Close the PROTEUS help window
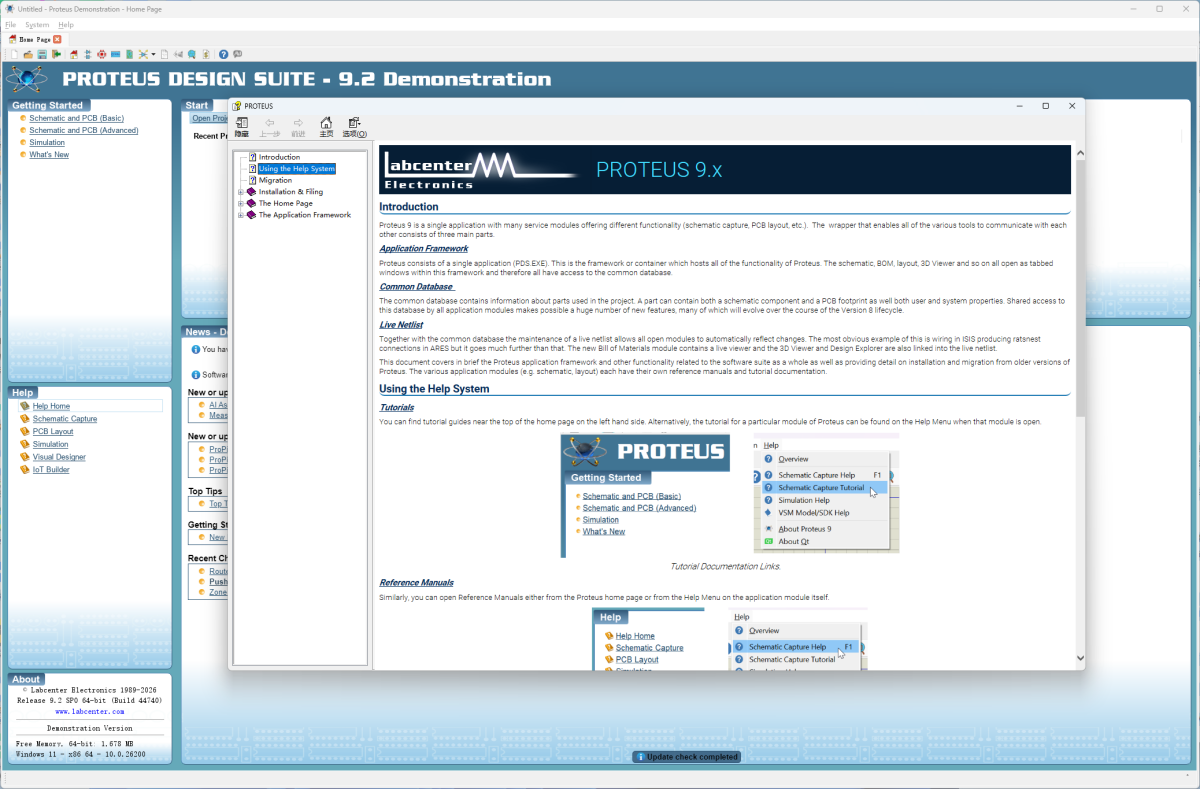This screenshot has width=1200, height=789. [1071, 105]
